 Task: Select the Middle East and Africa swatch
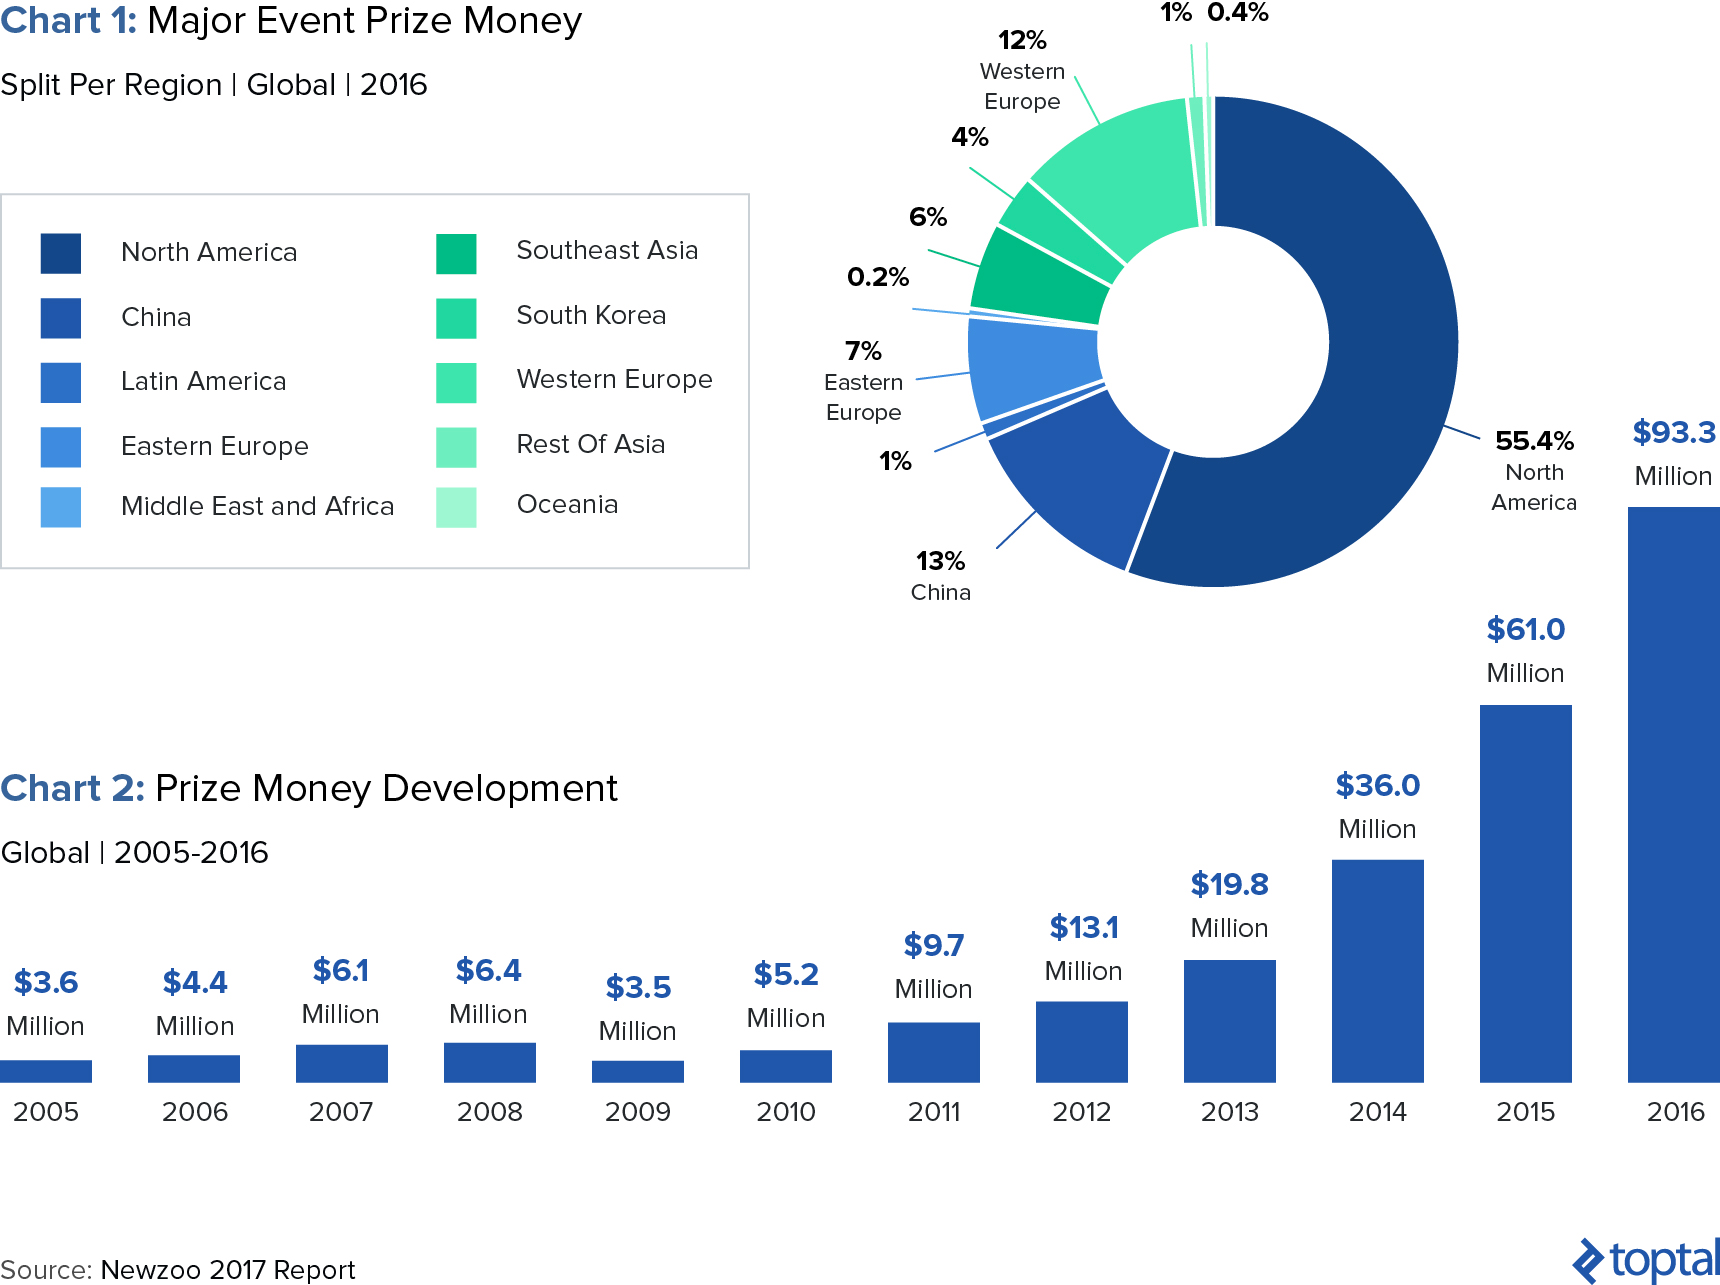pos(60,507)
